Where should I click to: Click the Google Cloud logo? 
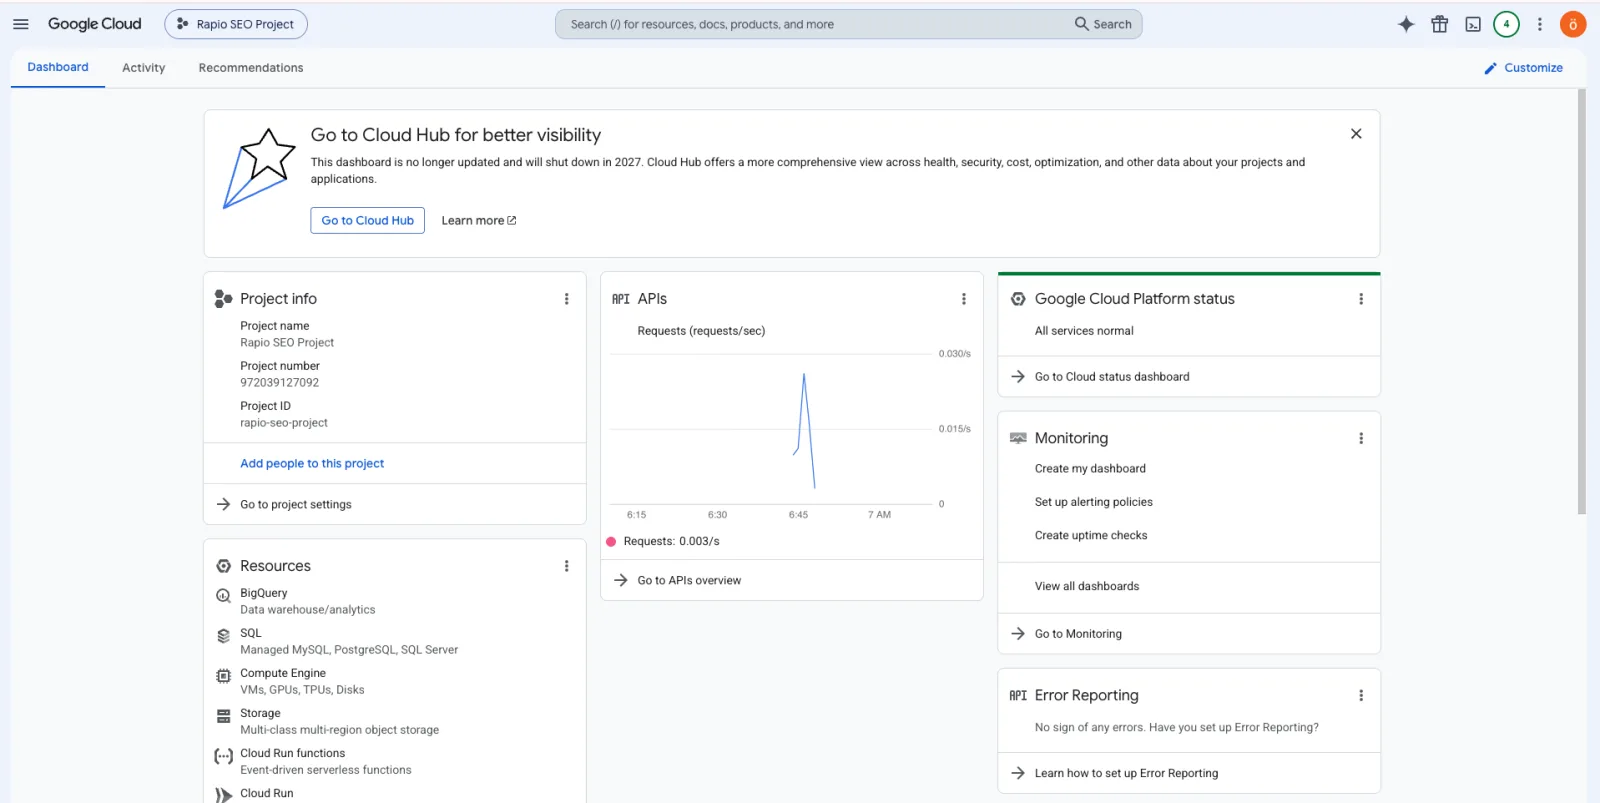[x=95, y=24]
